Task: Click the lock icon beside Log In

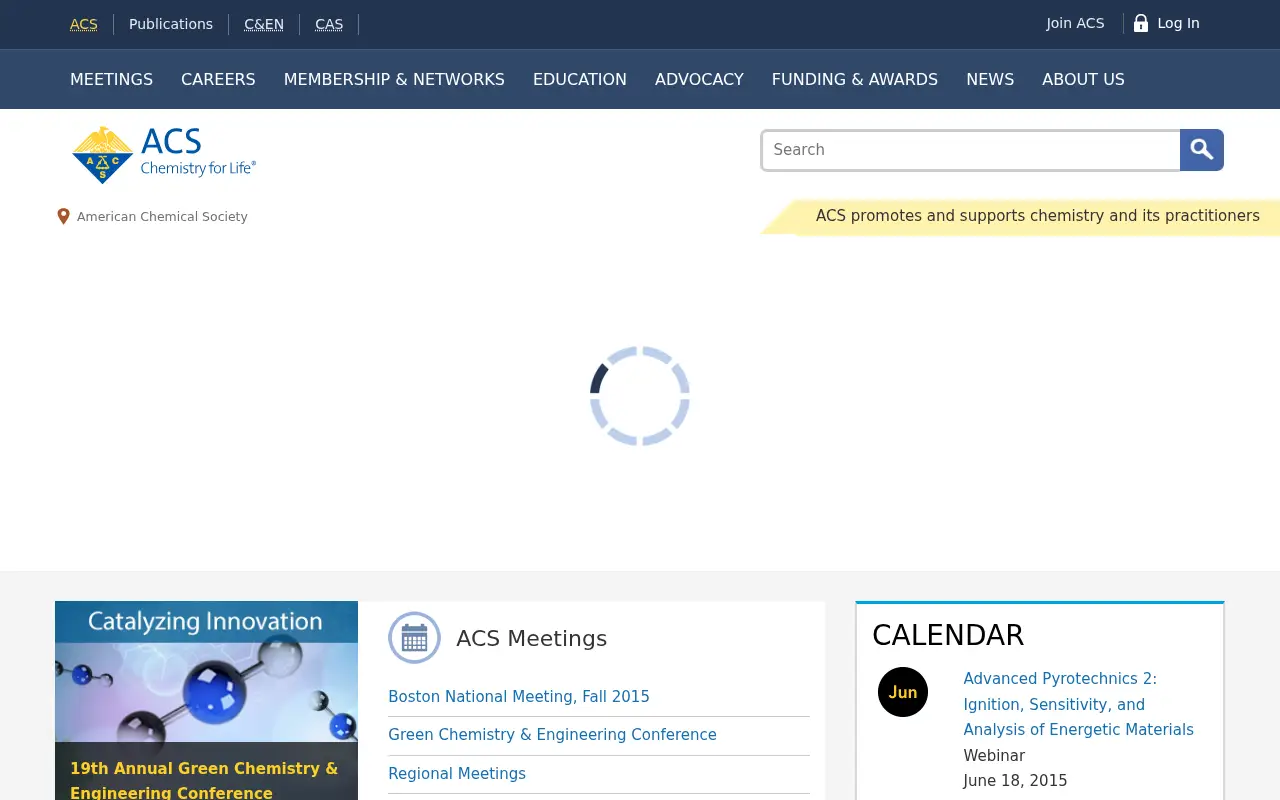Action: click(x=1140, y=23)
